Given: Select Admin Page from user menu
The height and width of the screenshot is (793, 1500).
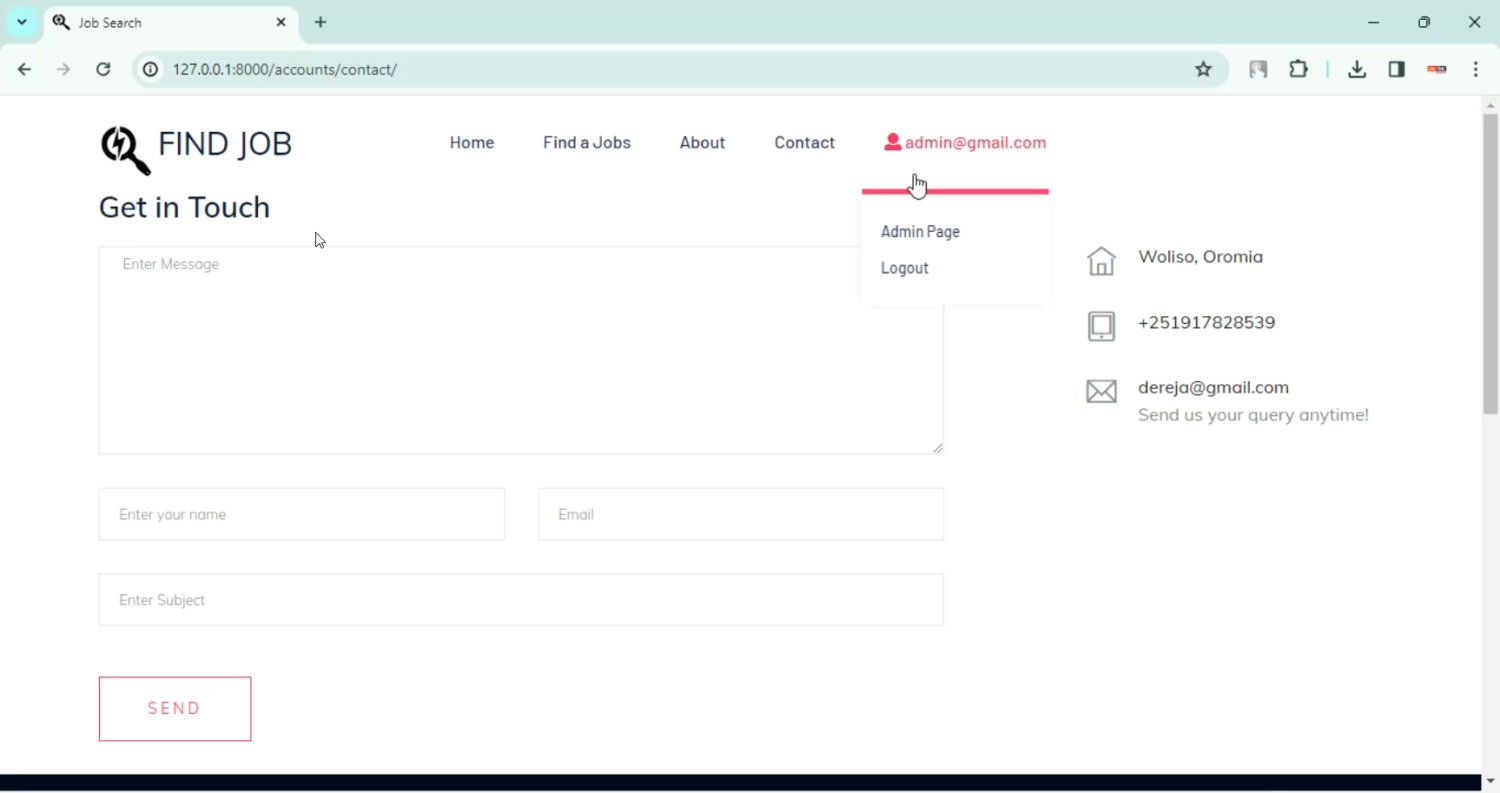Looking at the screenshot, I should pos(920,231).
